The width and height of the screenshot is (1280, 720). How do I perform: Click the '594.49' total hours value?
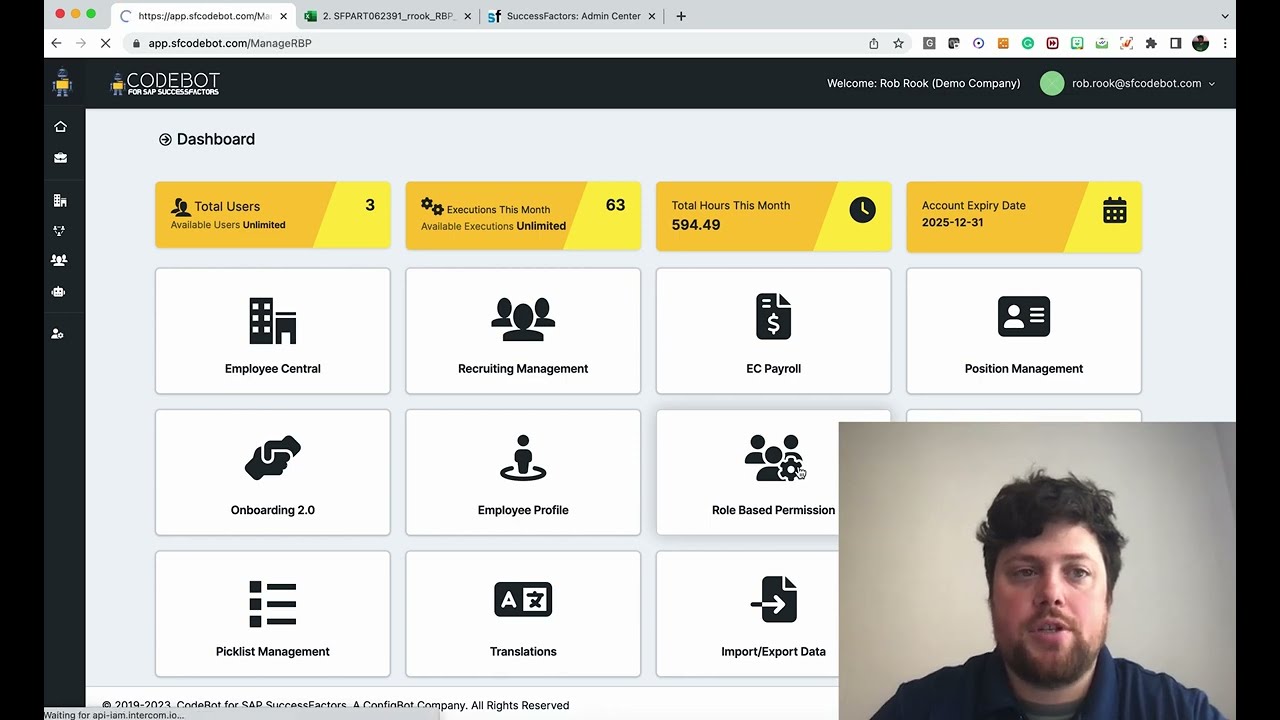pyautogui.click(x=696, y=225)
